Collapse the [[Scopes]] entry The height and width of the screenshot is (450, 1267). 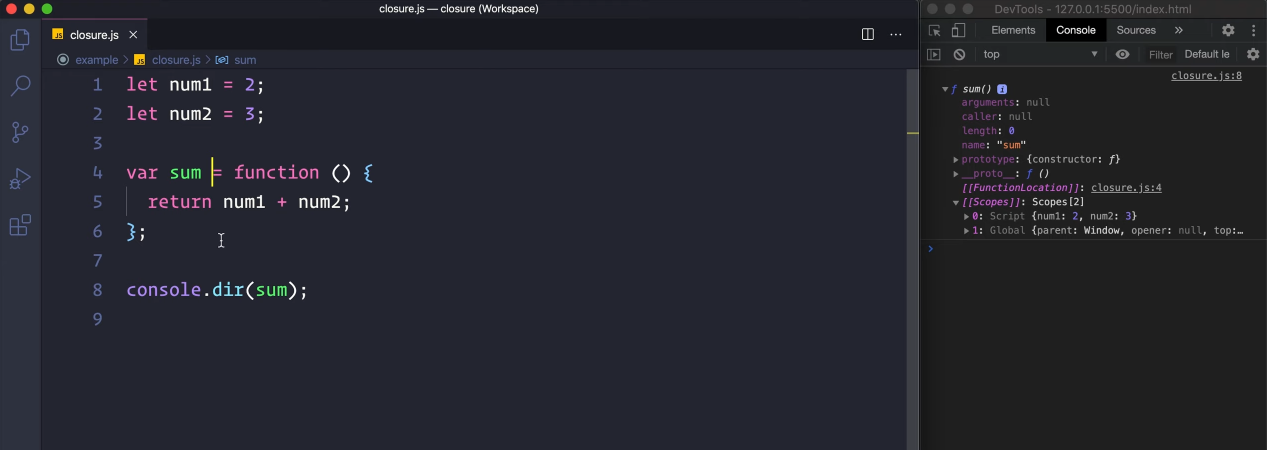(956, 202)
